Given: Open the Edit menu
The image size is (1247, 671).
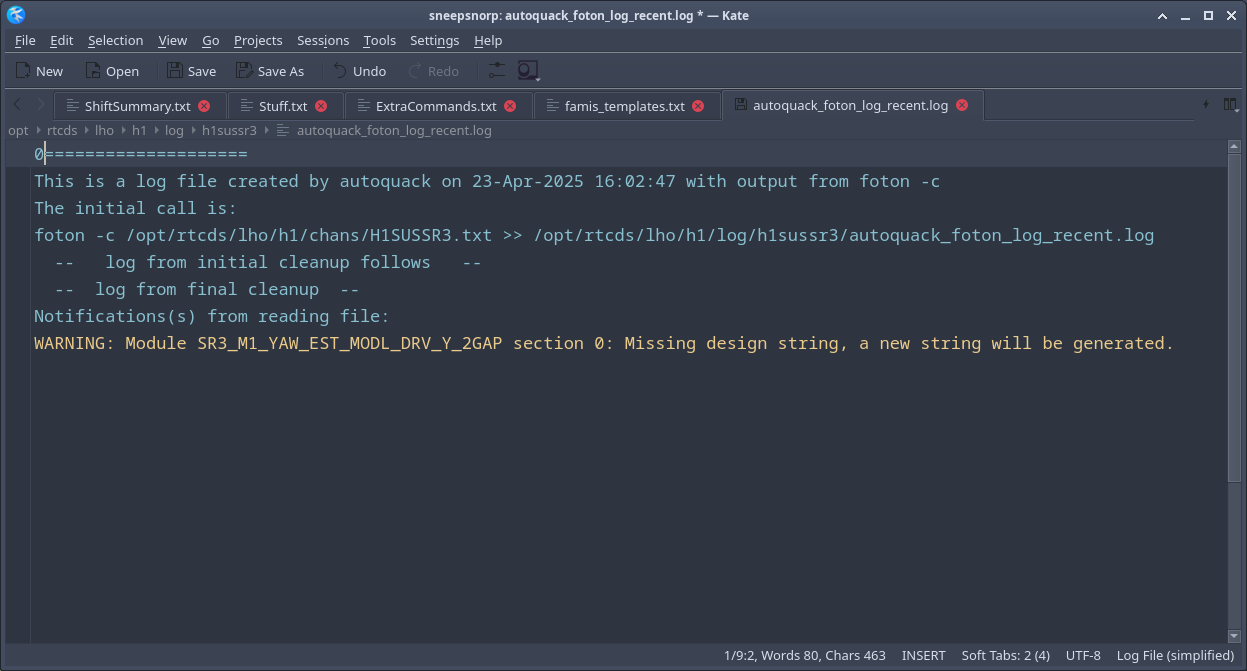Looking at the screenshot, I should click(62, 40).
